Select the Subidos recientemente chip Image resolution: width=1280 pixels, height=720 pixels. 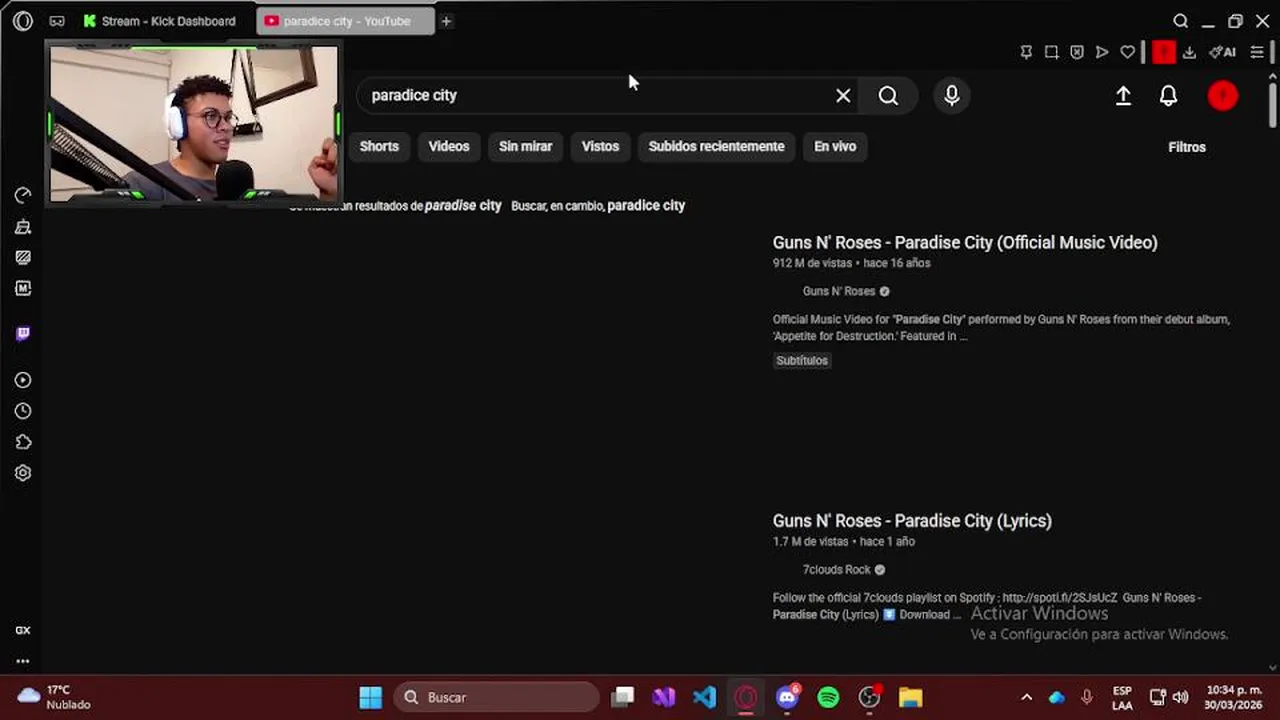pyautogui.click(x=716, y=146)
